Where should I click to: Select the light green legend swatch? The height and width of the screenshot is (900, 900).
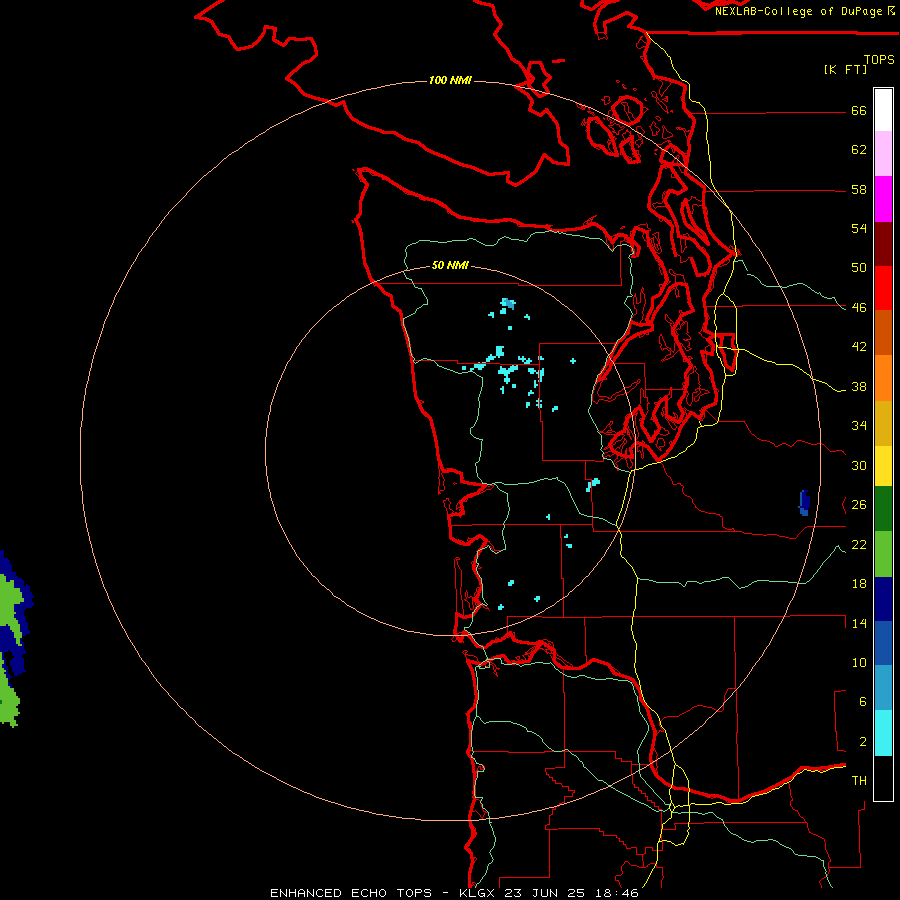tap(883, 554)
